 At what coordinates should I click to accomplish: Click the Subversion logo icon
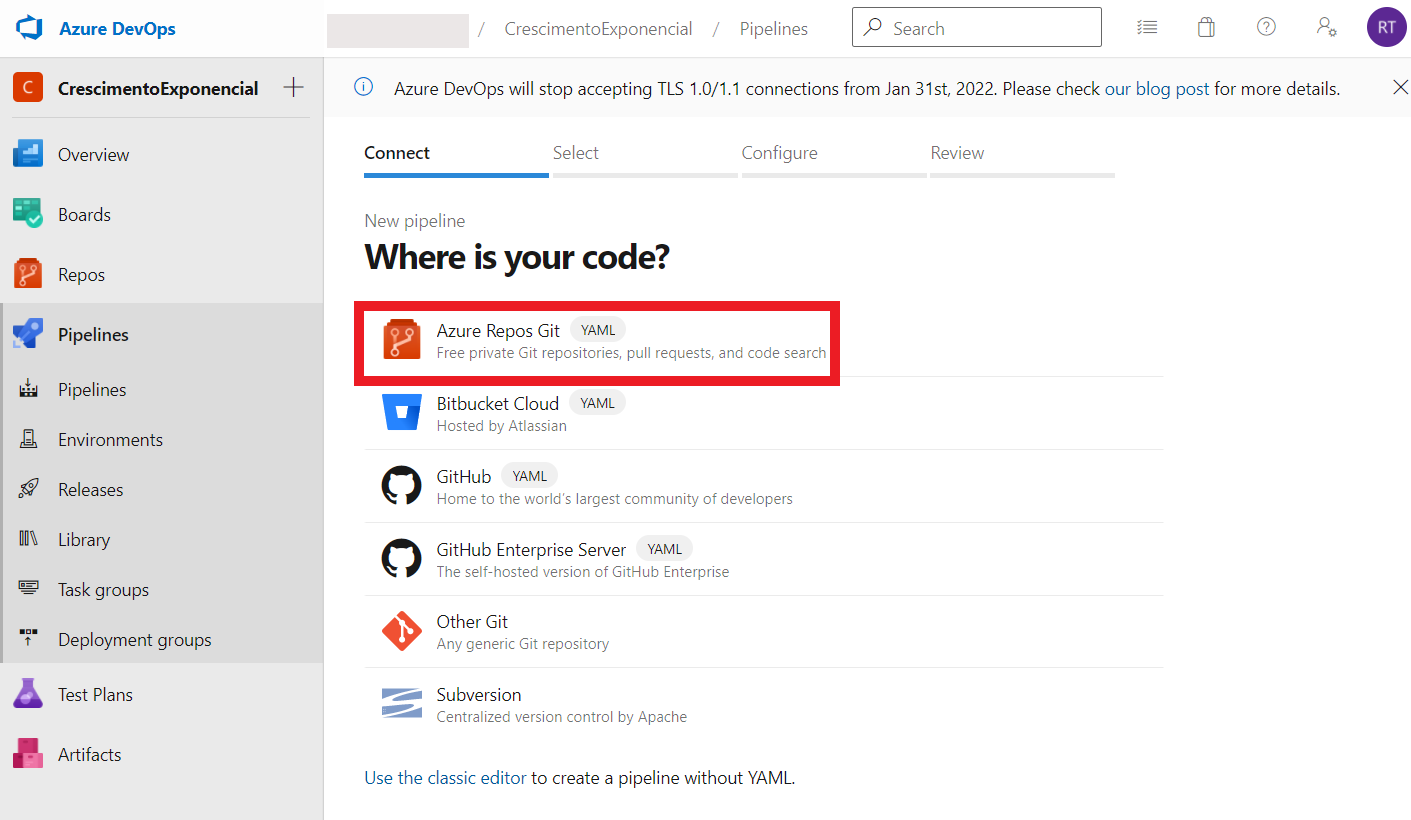point(402,703)
